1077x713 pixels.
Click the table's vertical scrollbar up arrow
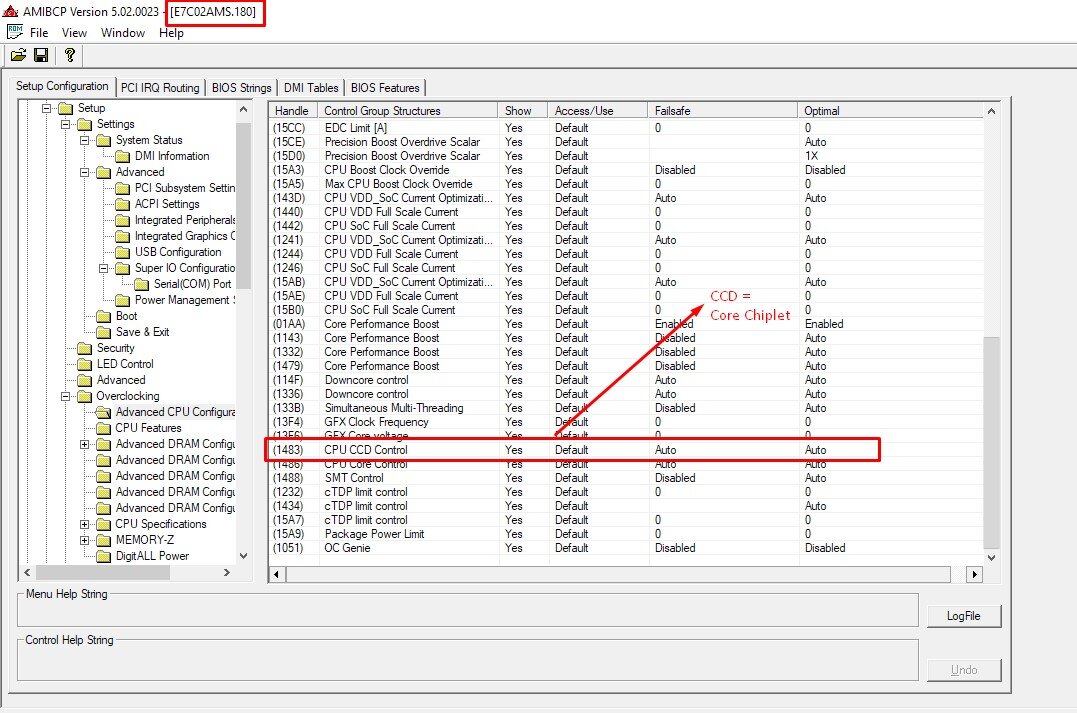991,111
